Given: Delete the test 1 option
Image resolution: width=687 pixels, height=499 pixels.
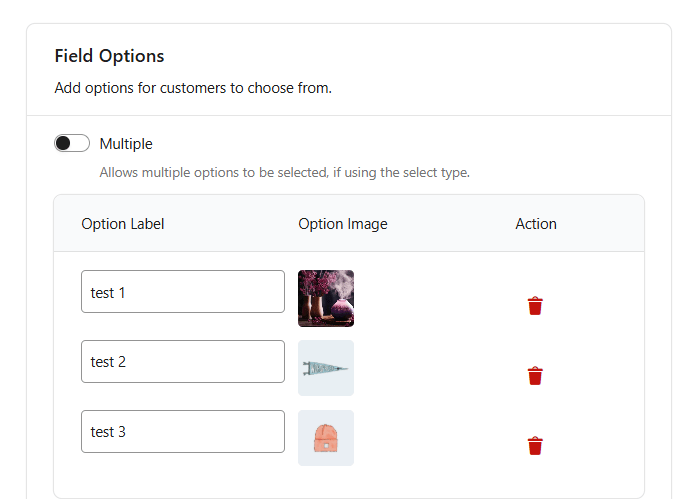Looking at the screenshot, I should pyautogui.click(x=535, y=306).
